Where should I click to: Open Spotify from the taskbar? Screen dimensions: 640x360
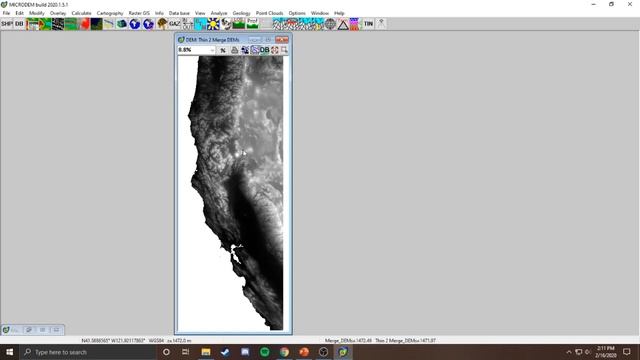click(264, 352)
